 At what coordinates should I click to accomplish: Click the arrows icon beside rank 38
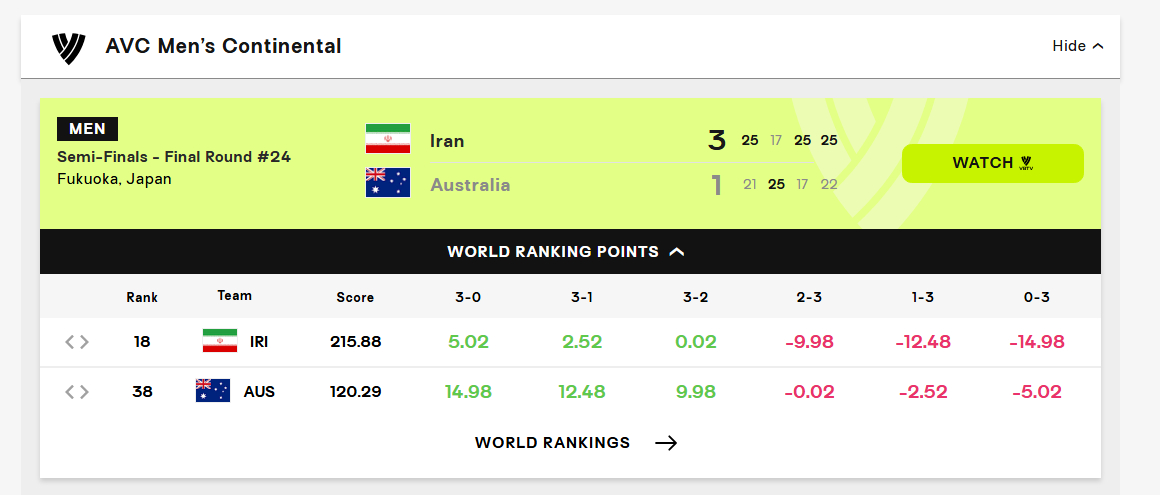point(77,391)
